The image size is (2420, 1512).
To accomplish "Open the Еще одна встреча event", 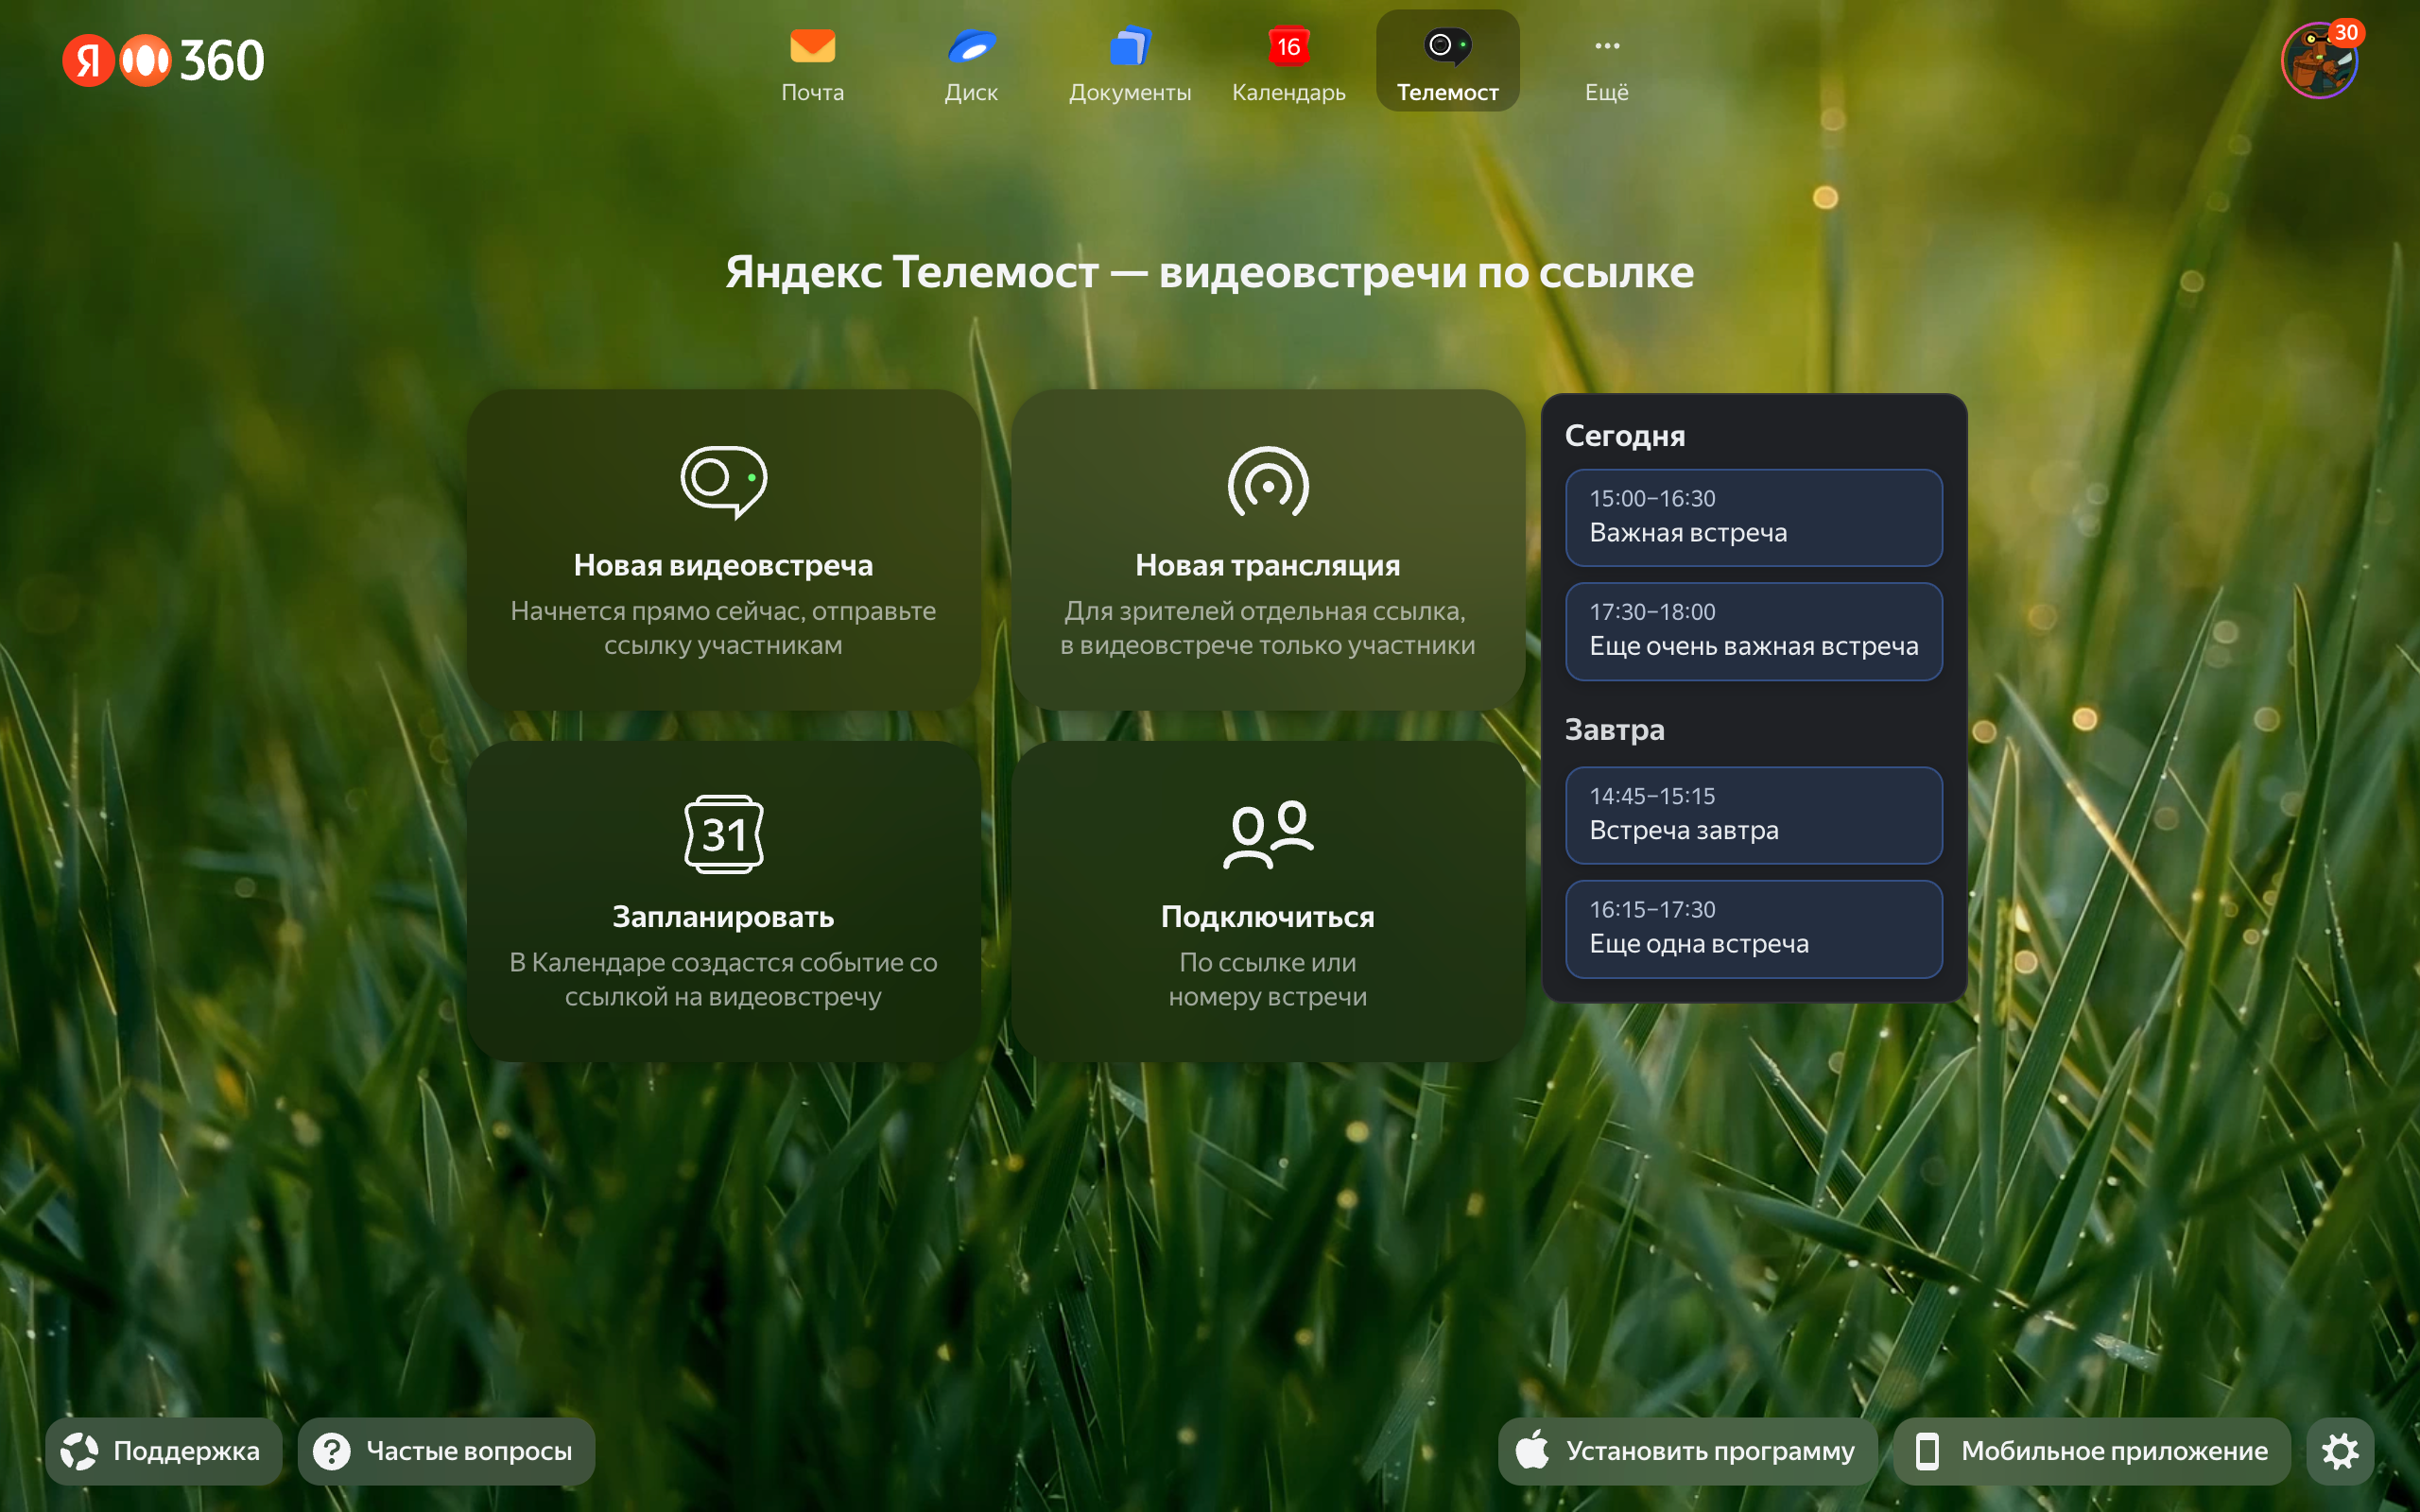I will tap(1753, 929).
